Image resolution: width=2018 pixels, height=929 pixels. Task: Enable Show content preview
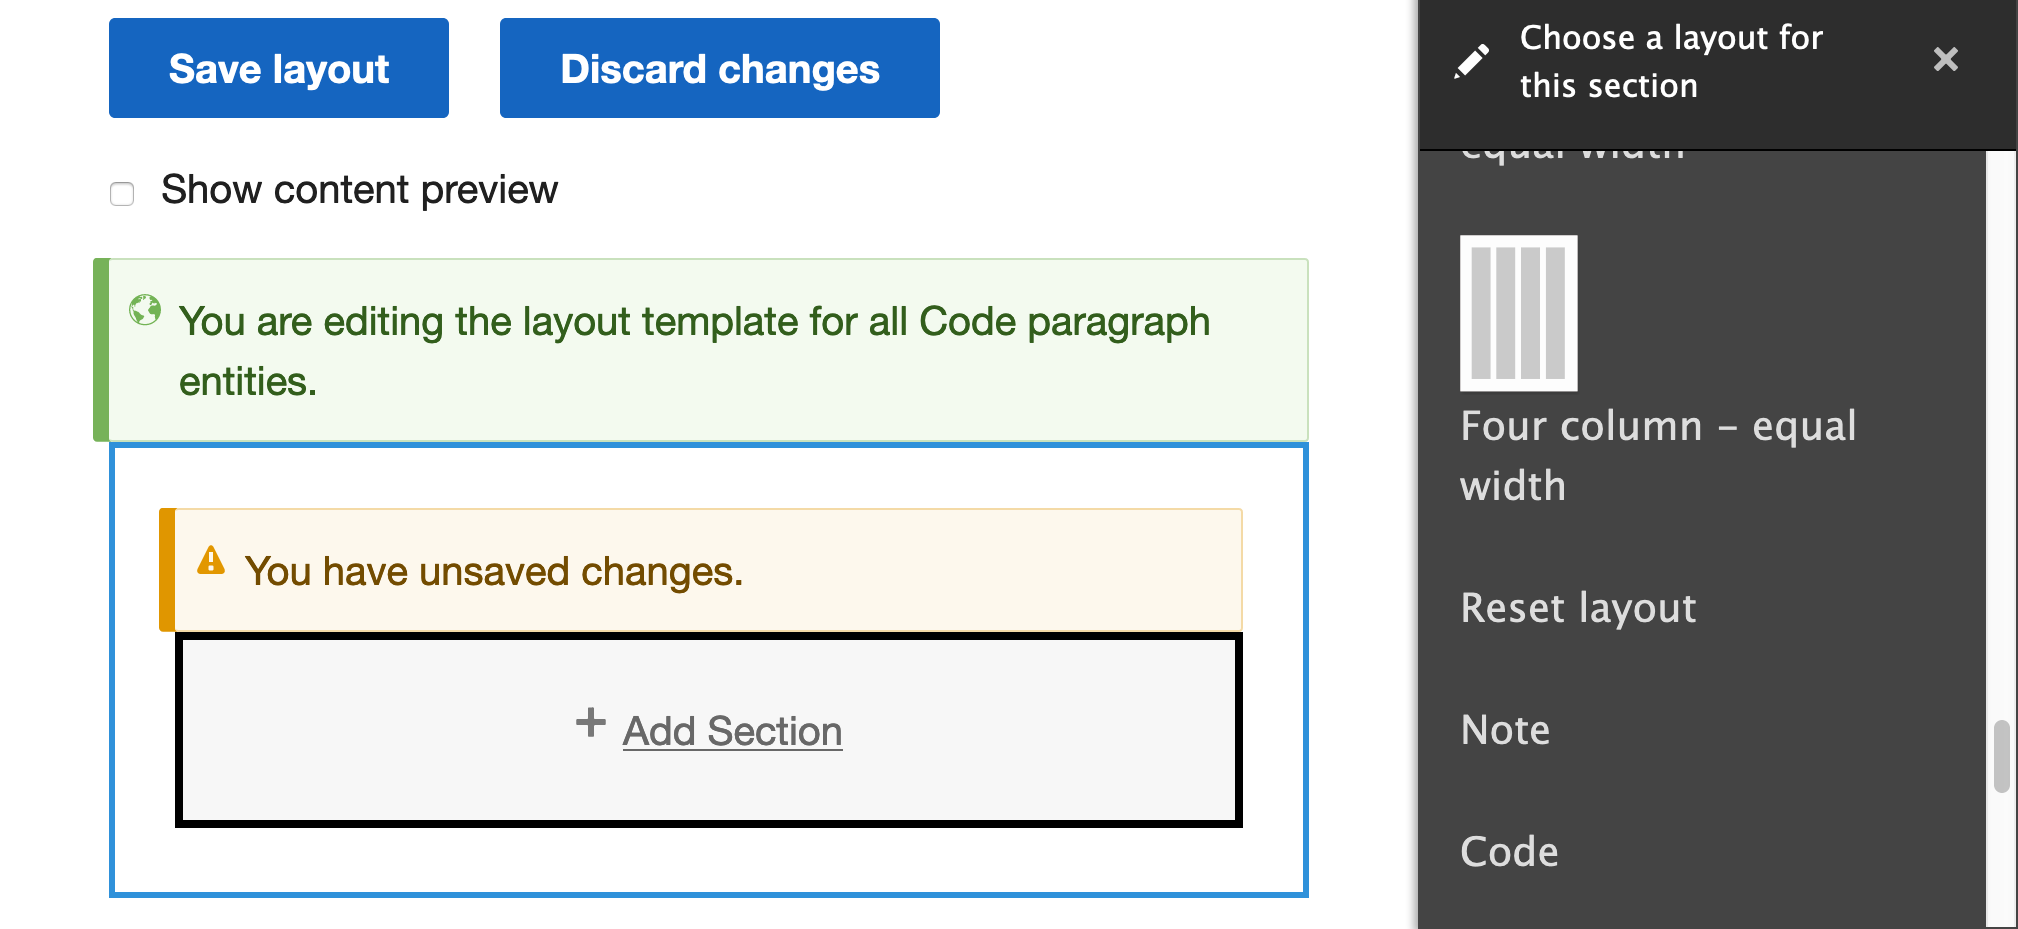[121, 194]
